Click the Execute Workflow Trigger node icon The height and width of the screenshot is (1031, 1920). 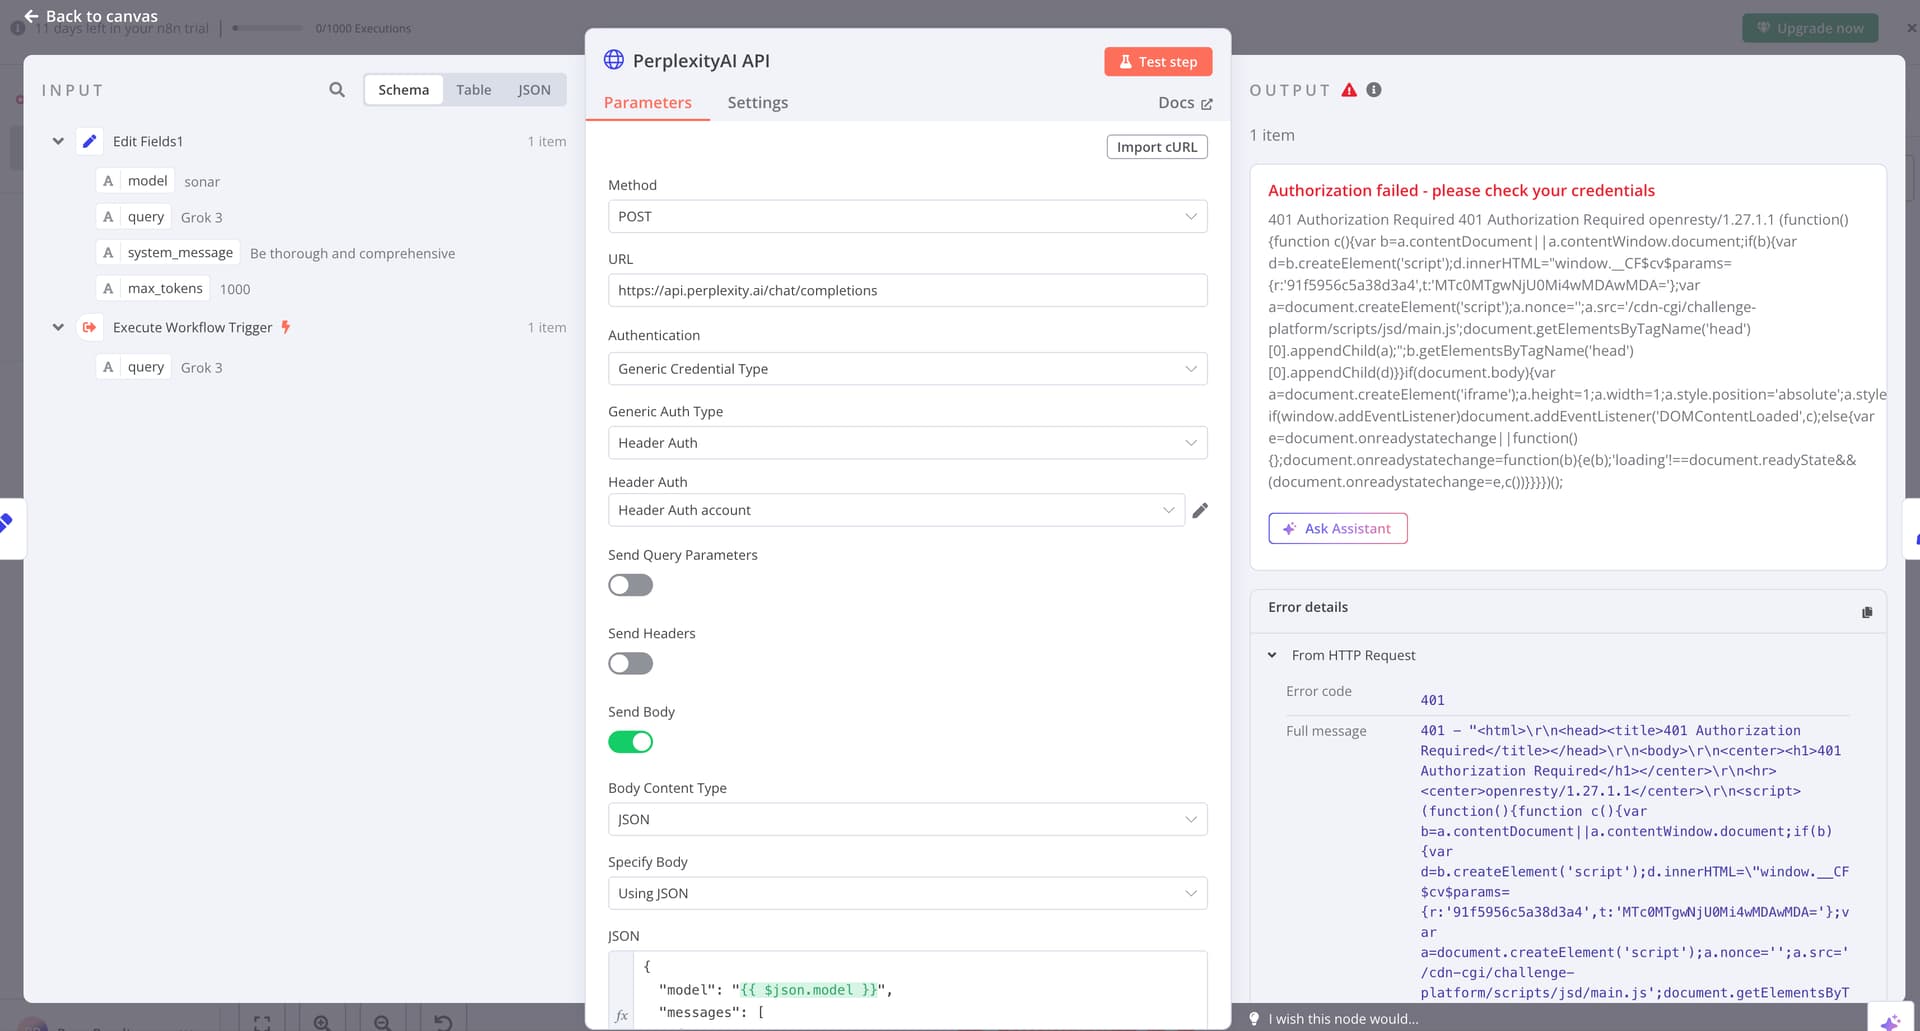point(89,327)
